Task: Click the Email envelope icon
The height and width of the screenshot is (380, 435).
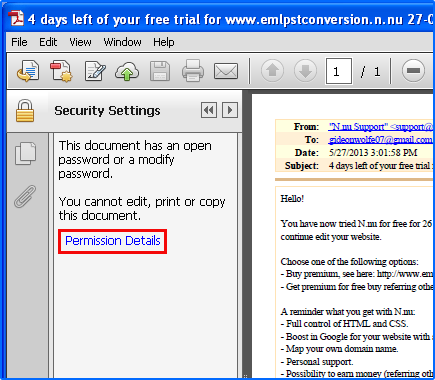Action: (226, 71)
